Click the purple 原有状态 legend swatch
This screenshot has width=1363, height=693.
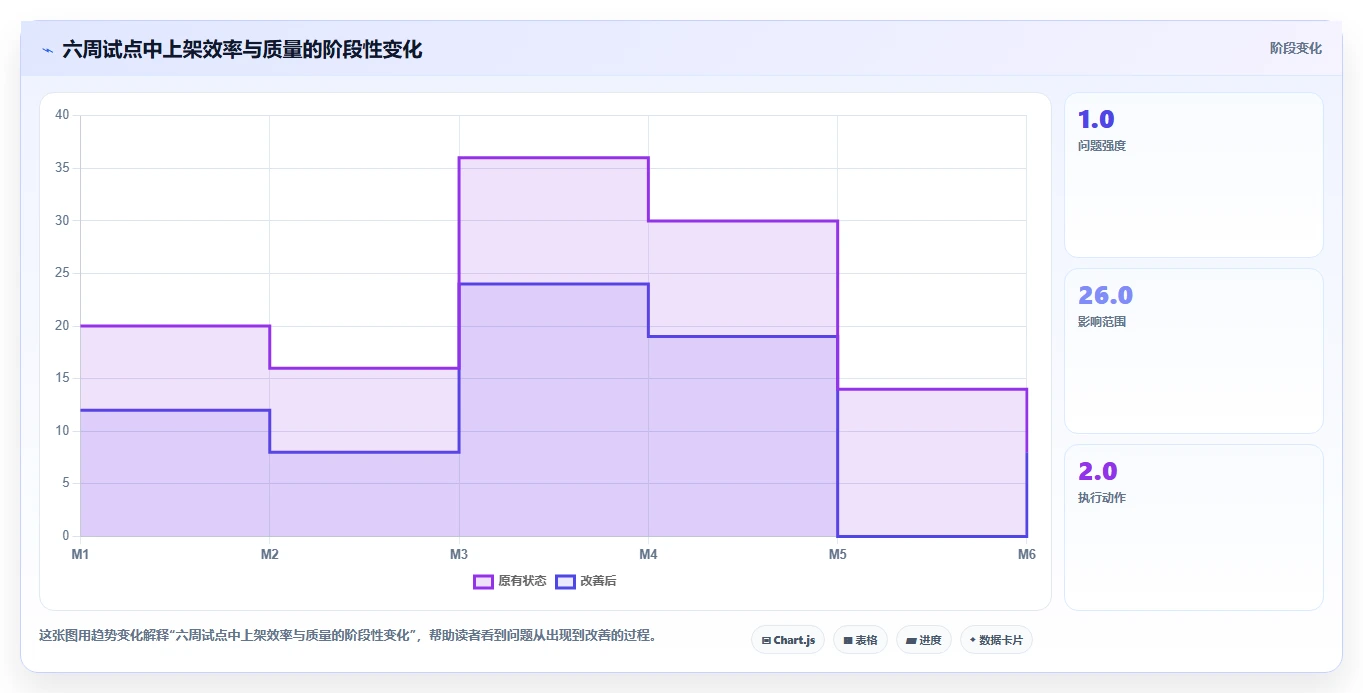pos(483,581)
